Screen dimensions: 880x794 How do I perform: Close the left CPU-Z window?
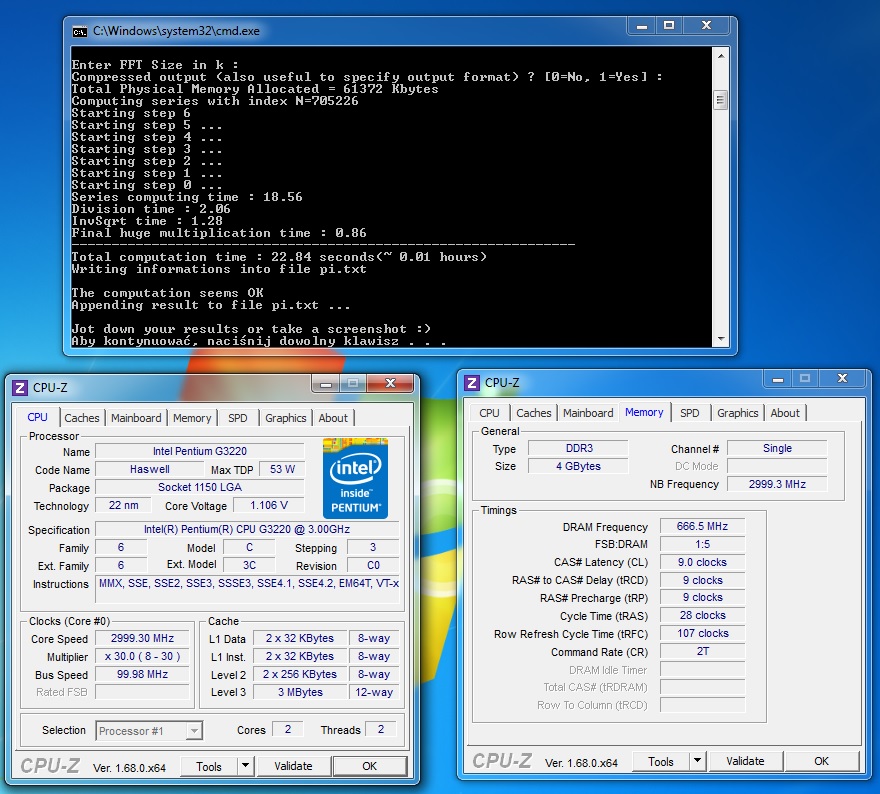click(391, 383)
